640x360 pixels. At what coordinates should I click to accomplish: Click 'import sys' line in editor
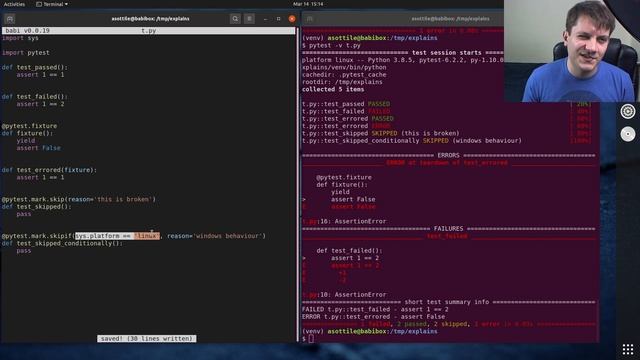tap(20, 38)
